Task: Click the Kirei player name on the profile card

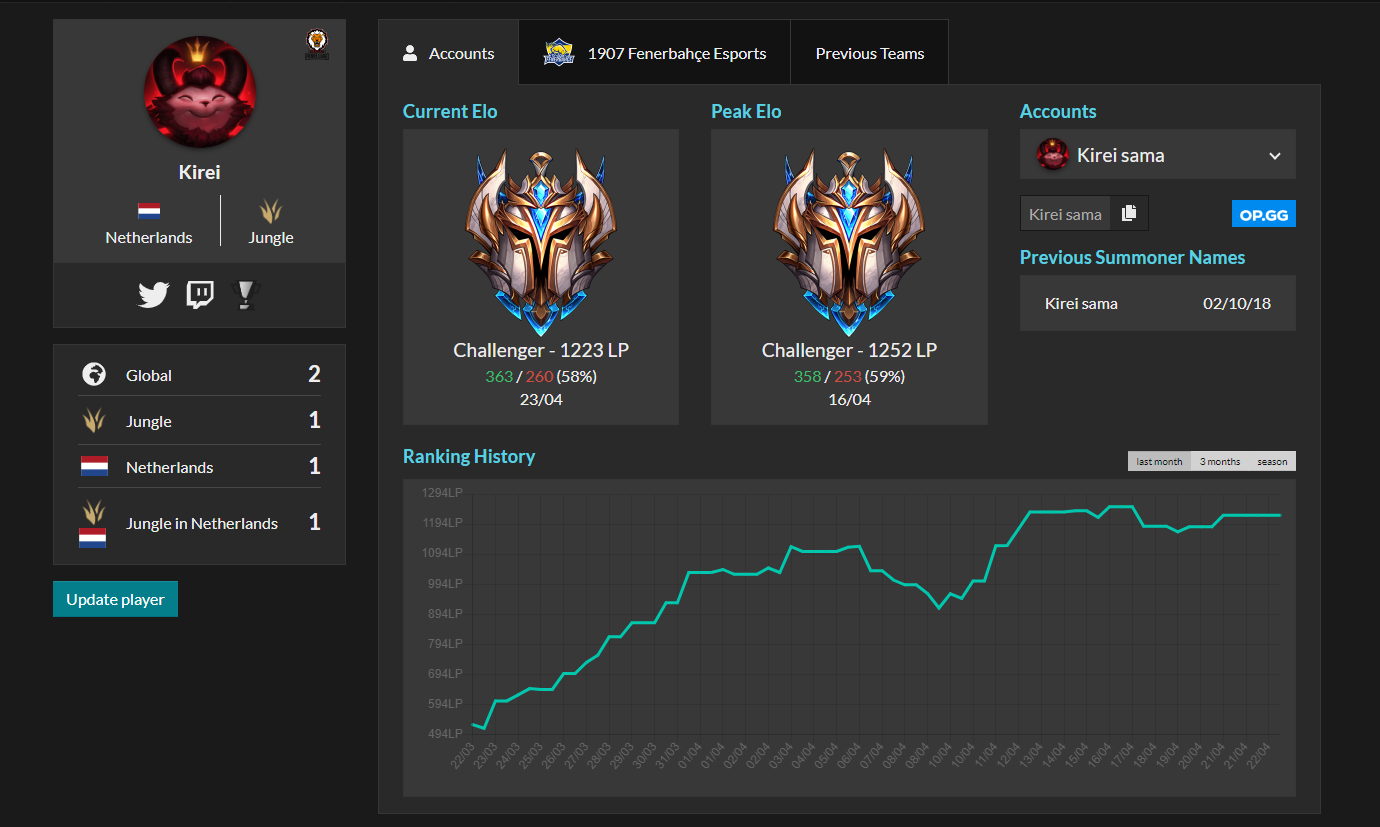Action: tap(199, 172)
